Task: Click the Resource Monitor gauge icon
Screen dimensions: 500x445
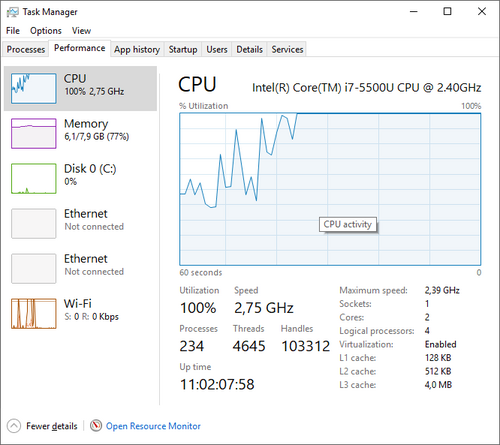Action: pyautogui.click(x=96, y=426)
